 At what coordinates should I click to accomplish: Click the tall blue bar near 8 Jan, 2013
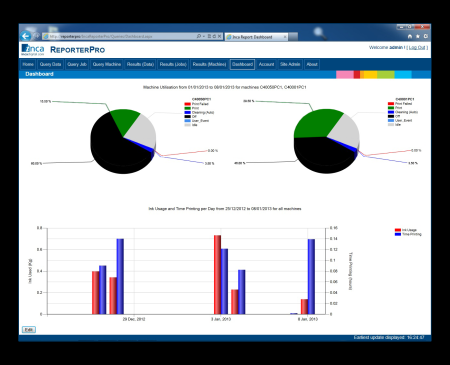(311, 277)
